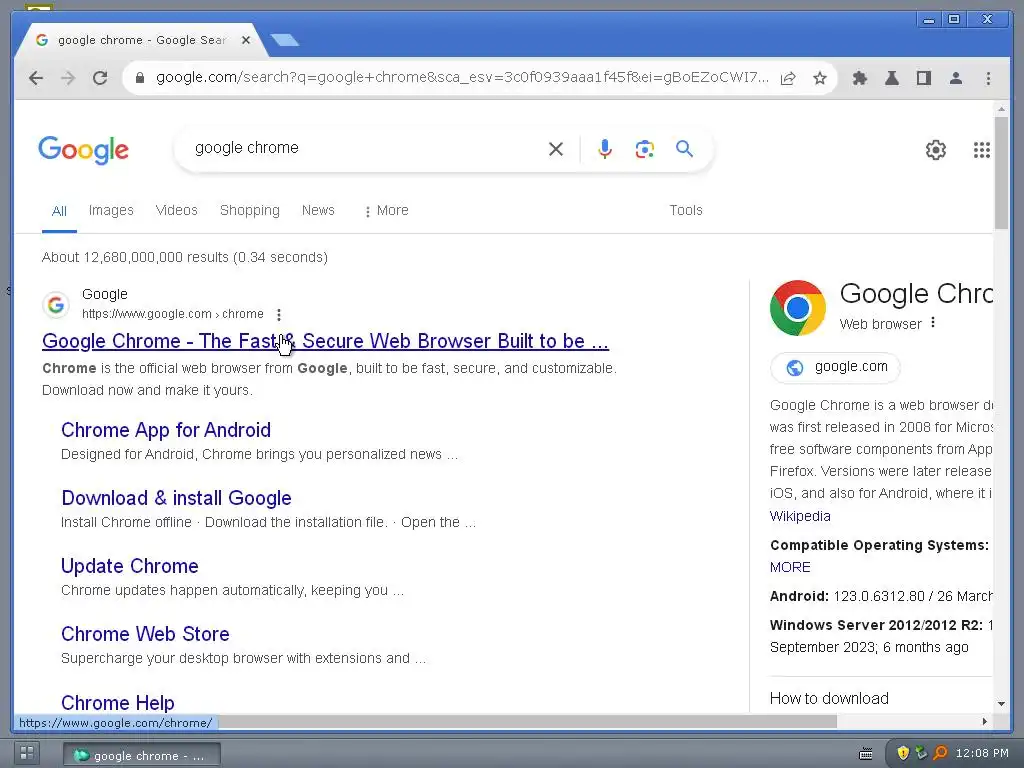The image size is (1024, 768).
Task: Open Chrome's three-dot menu
Action: 988,78
